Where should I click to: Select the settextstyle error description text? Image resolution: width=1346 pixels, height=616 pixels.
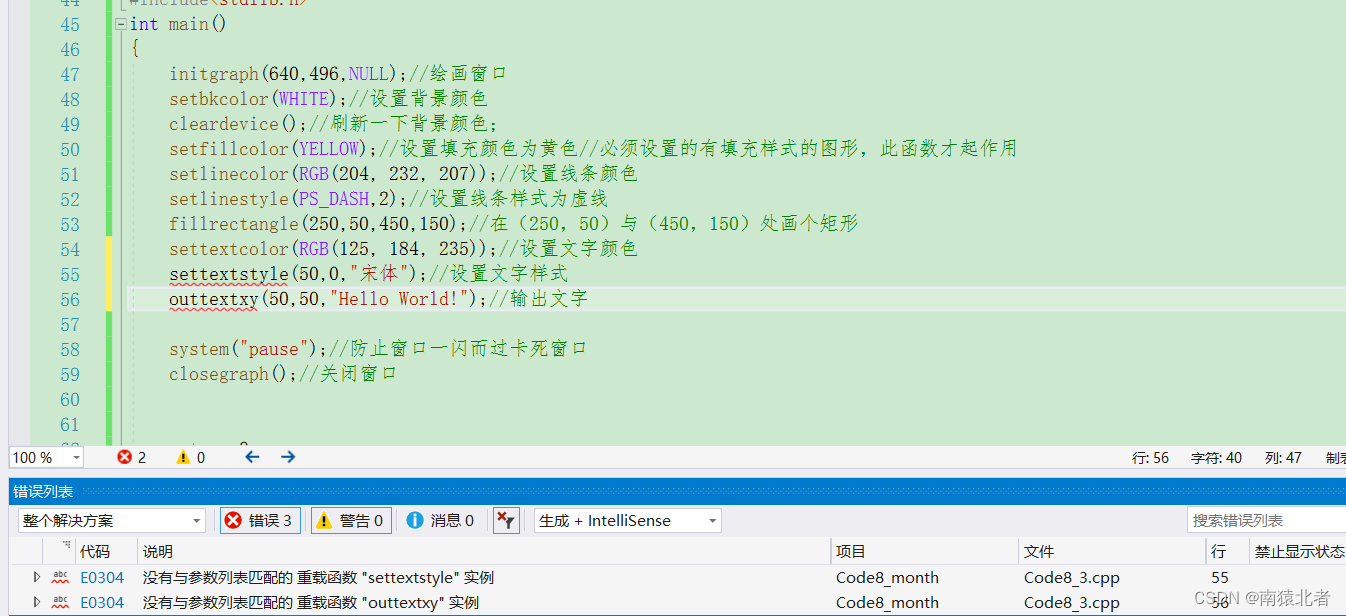click(x=318, y=577)
